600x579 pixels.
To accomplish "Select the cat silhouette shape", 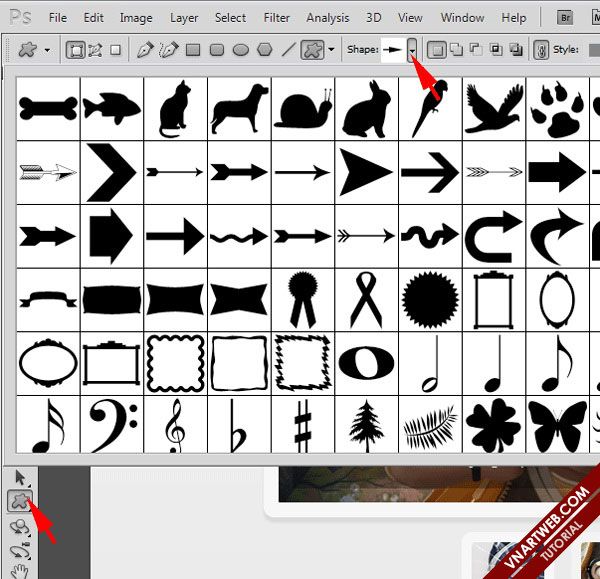I will 175,107.
